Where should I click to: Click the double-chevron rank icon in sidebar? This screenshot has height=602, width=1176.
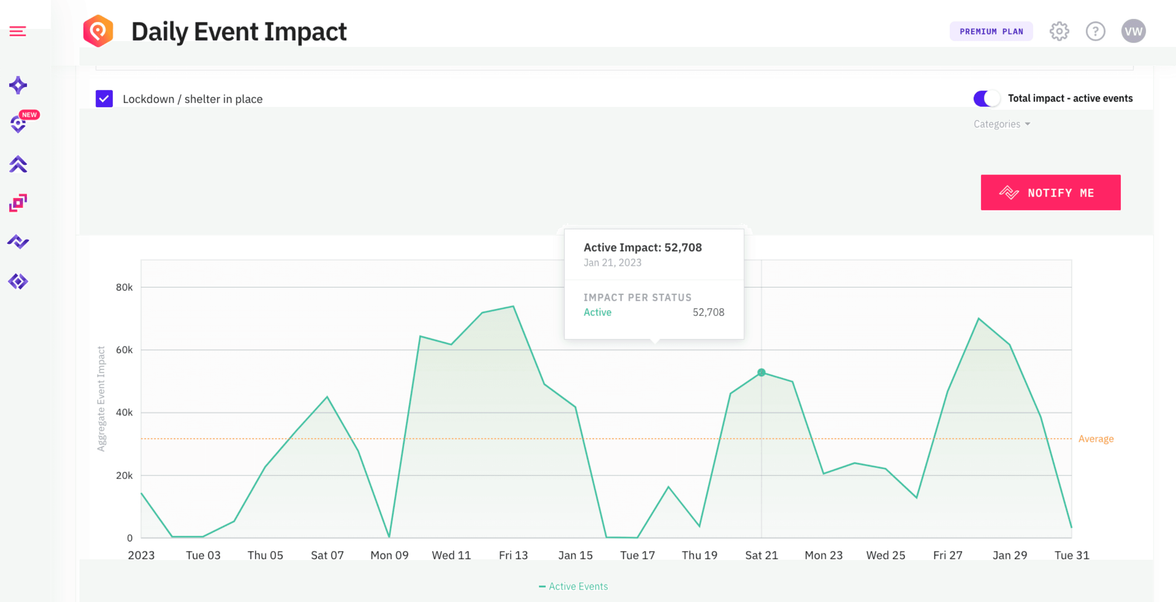pyautogui.click(x=17, y=163)
